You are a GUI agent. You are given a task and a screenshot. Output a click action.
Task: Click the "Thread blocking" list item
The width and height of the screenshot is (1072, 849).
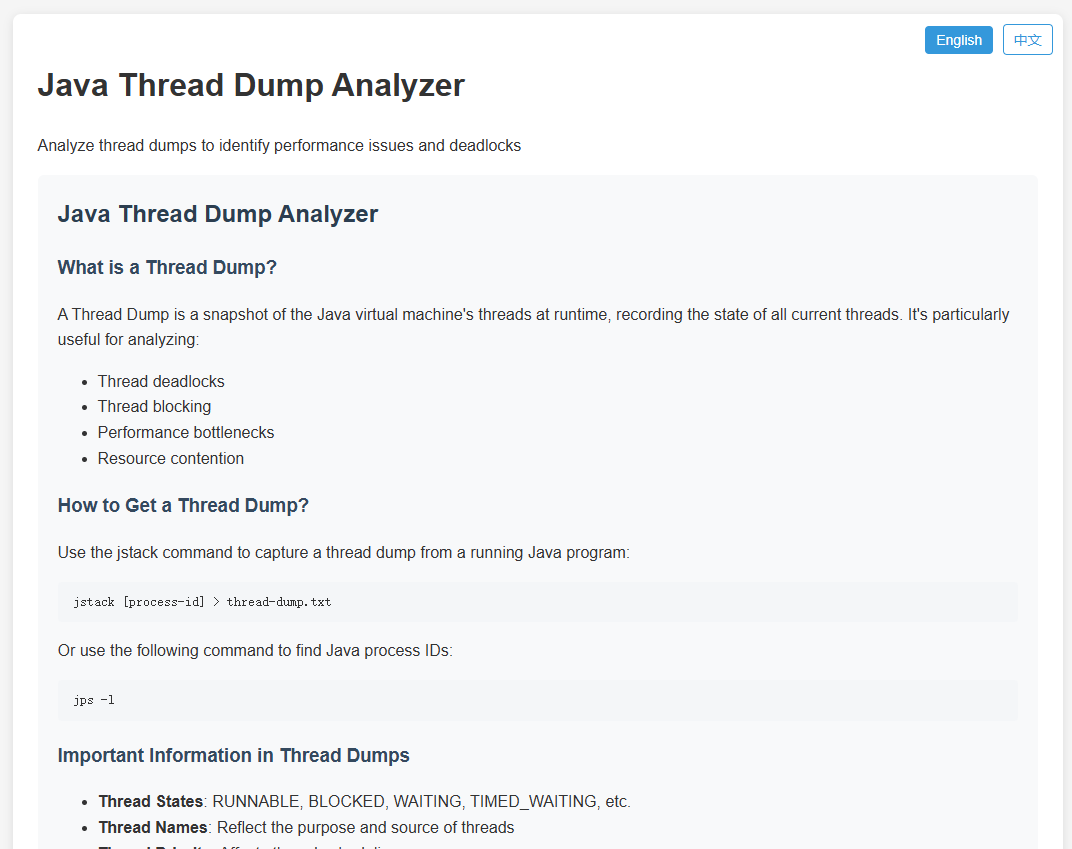click(x=154, y=406)
